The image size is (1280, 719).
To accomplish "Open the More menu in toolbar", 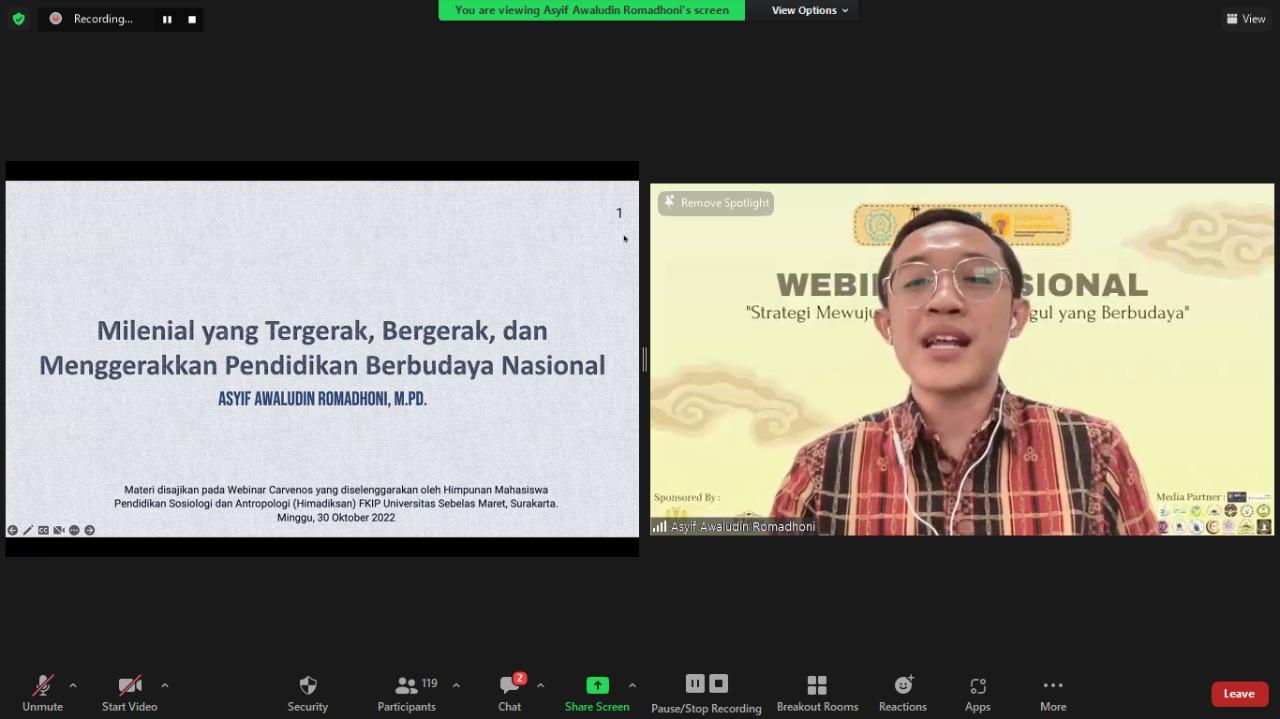I will click(x=1052, y=693).
